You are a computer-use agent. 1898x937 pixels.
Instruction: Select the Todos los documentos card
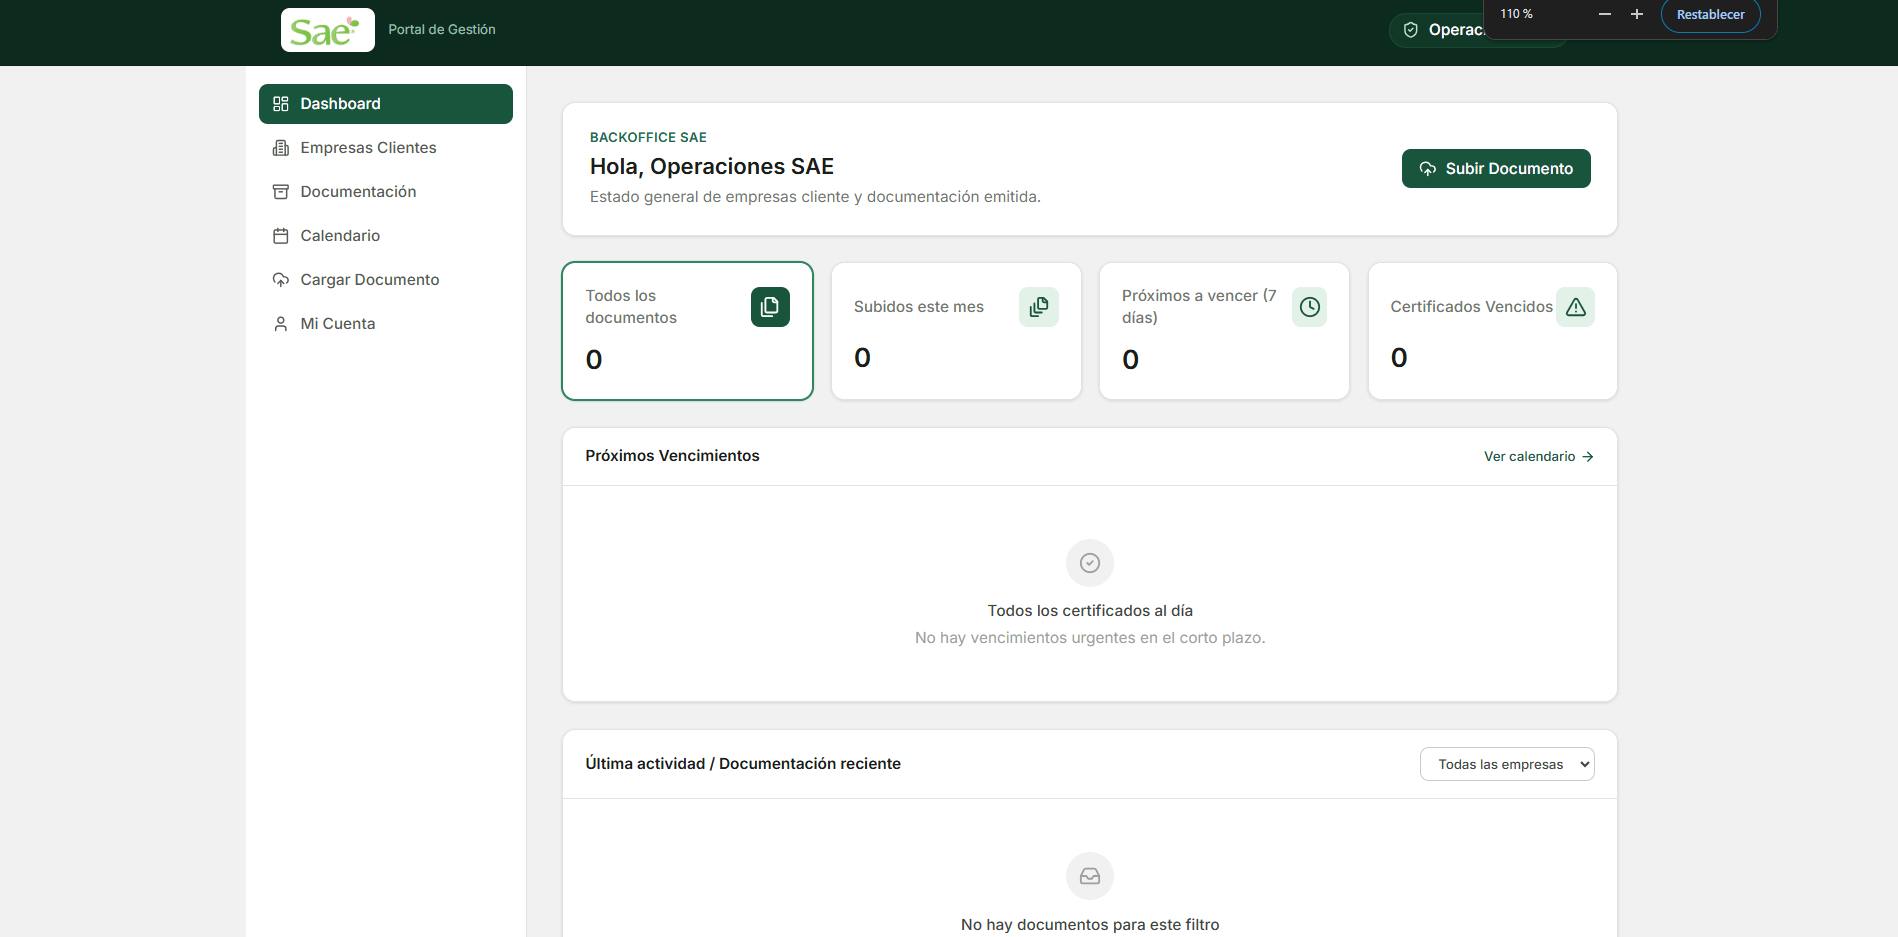(x=688, y=331)
